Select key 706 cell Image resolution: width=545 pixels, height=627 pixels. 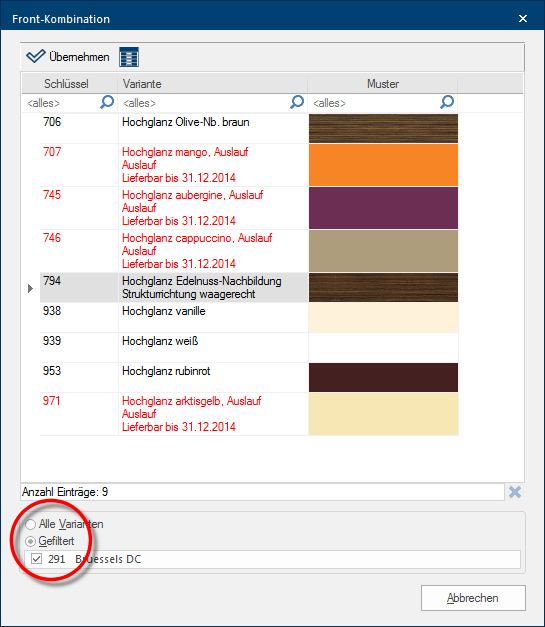[x=79, y=128]
